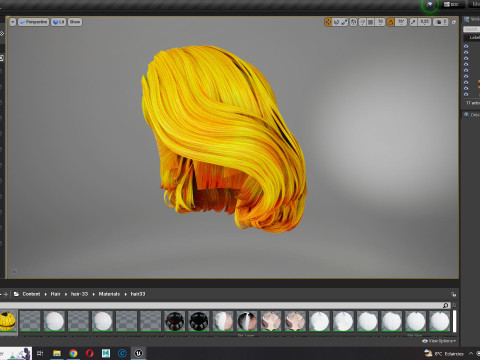Expand arrow between Content and Hair breadcrumbs
The width and height of the screenshot is (480, 360).
click(45, 294)
